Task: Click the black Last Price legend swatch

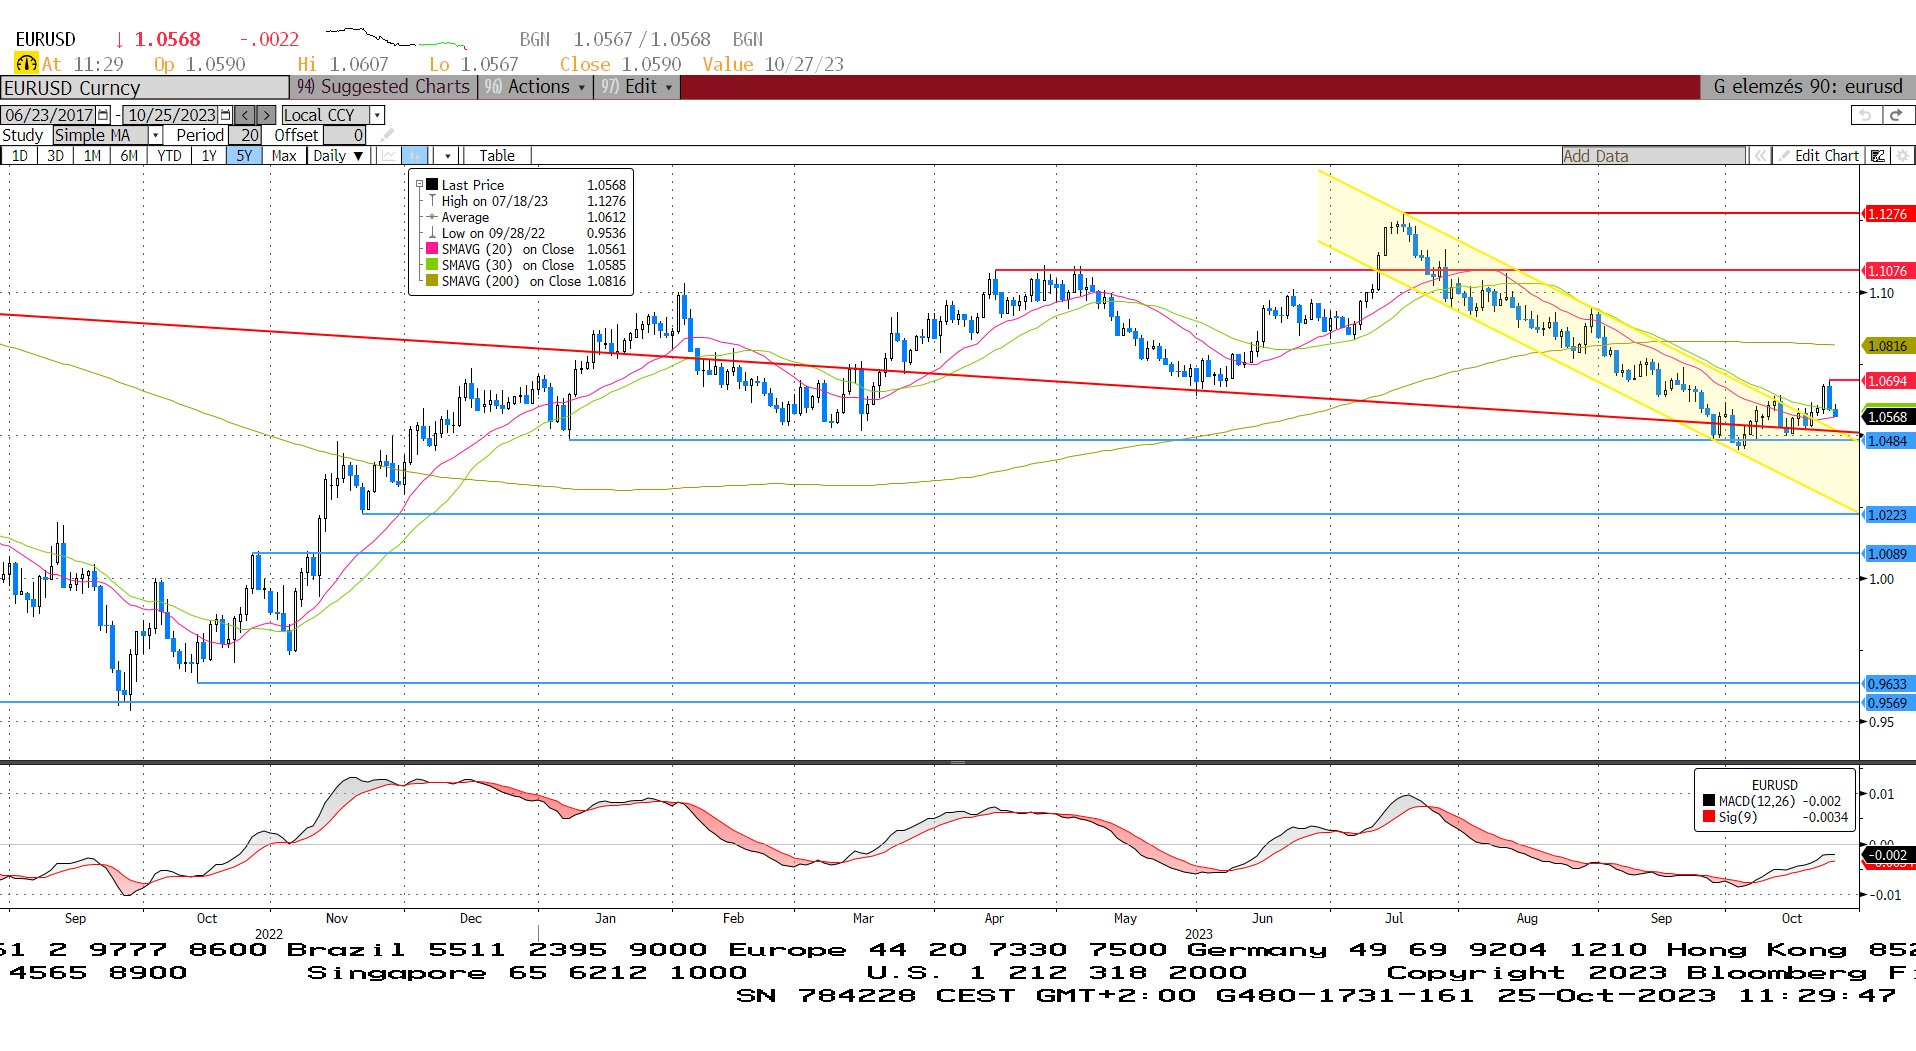Action: click(x=432, y=184)
